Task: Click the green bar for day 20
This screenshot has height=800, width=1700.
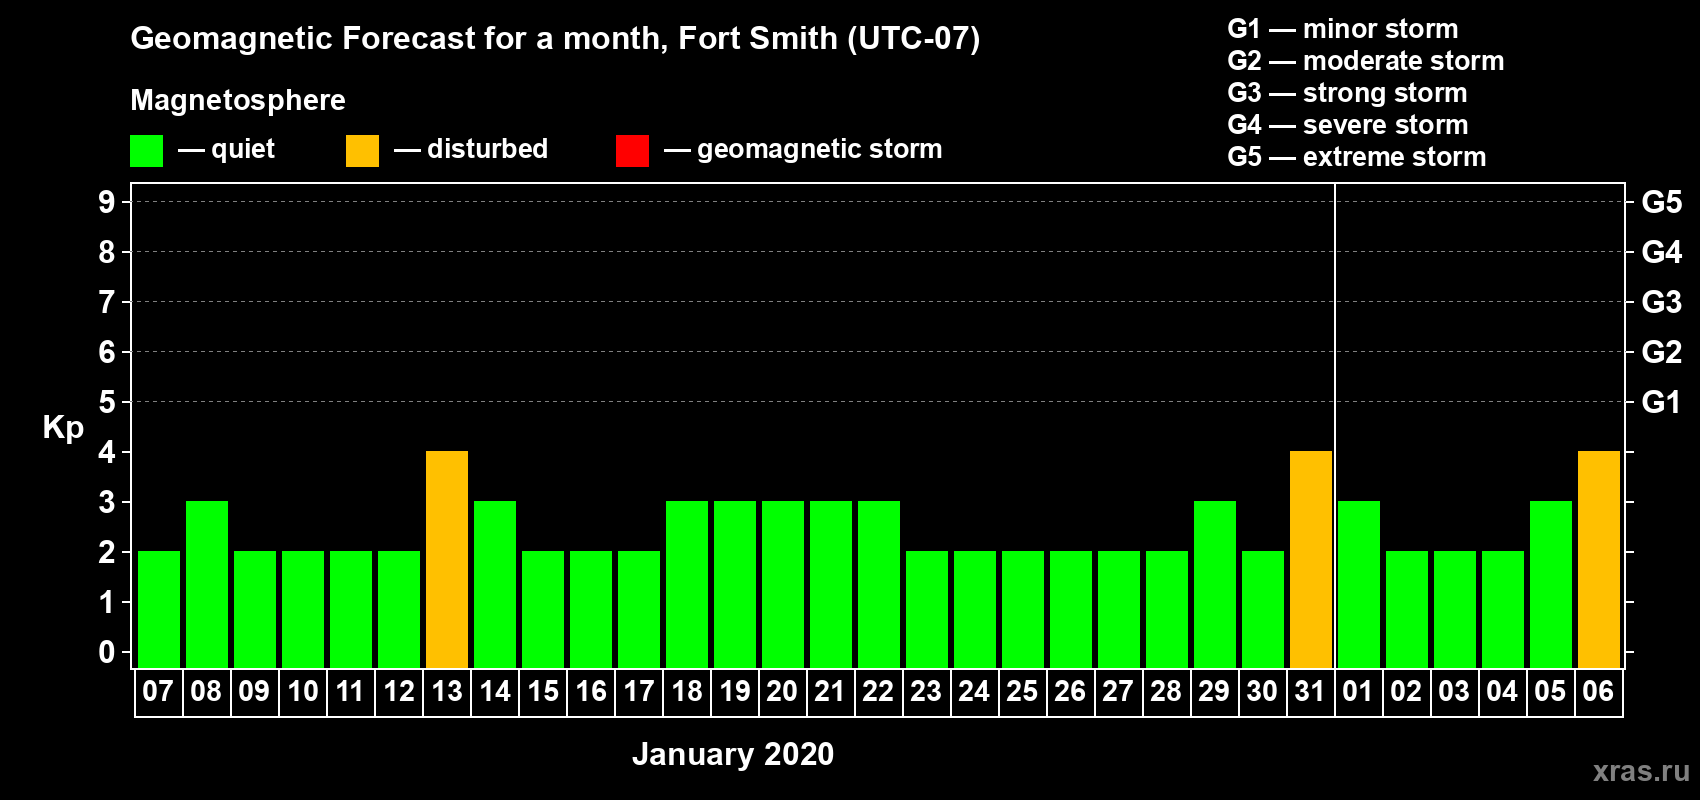Action: pyautogui.click(x=783, y=584)
